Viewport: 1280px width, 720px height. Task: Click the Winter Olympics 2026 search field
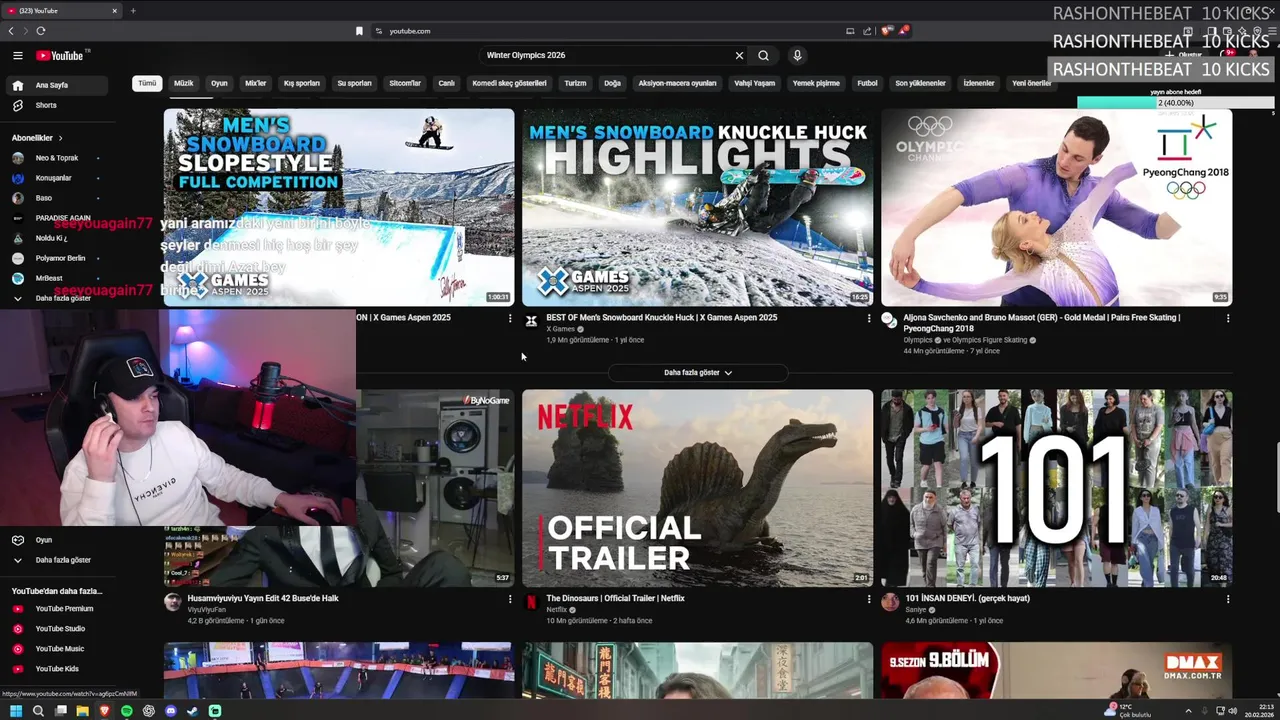click(607, 56)
